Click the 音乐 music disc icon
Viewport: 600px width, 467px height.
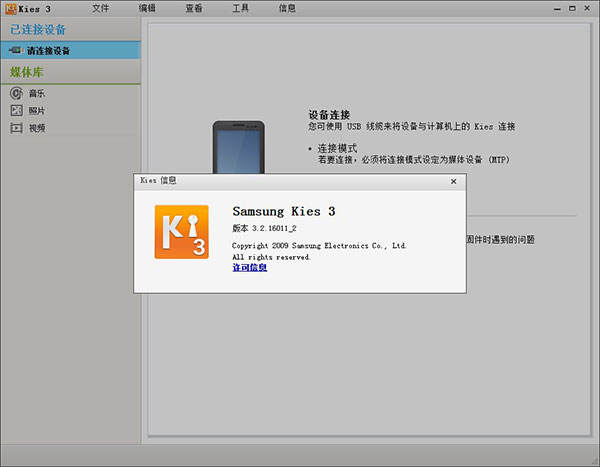click(x=16, y=93)
